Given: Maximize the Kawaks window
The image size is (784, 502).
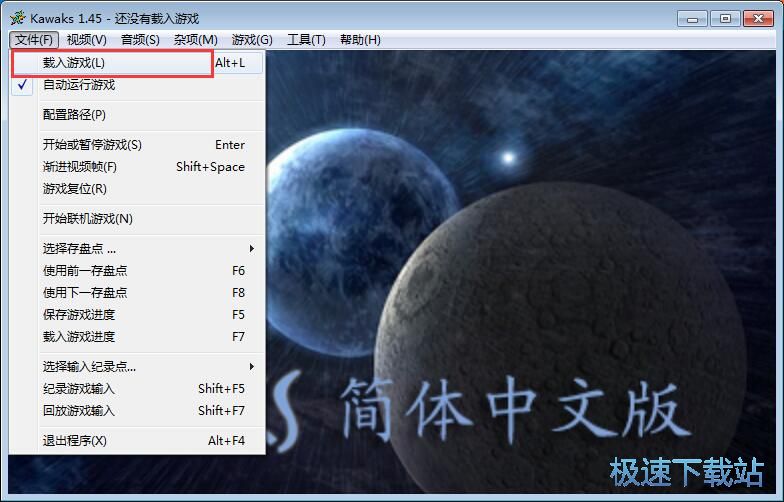Looking at the screenshot, I should tap(725, 18).
